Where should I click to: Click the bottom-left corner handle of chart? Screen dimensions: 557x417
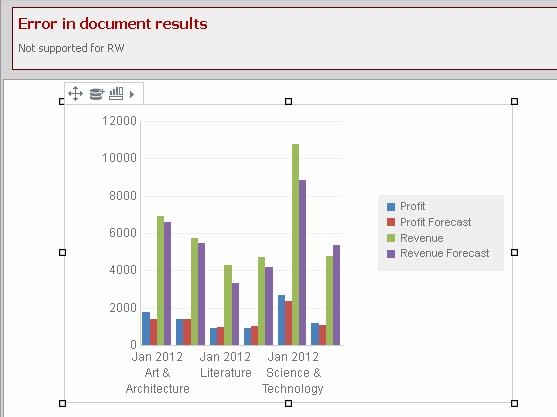tap(62, 404)
